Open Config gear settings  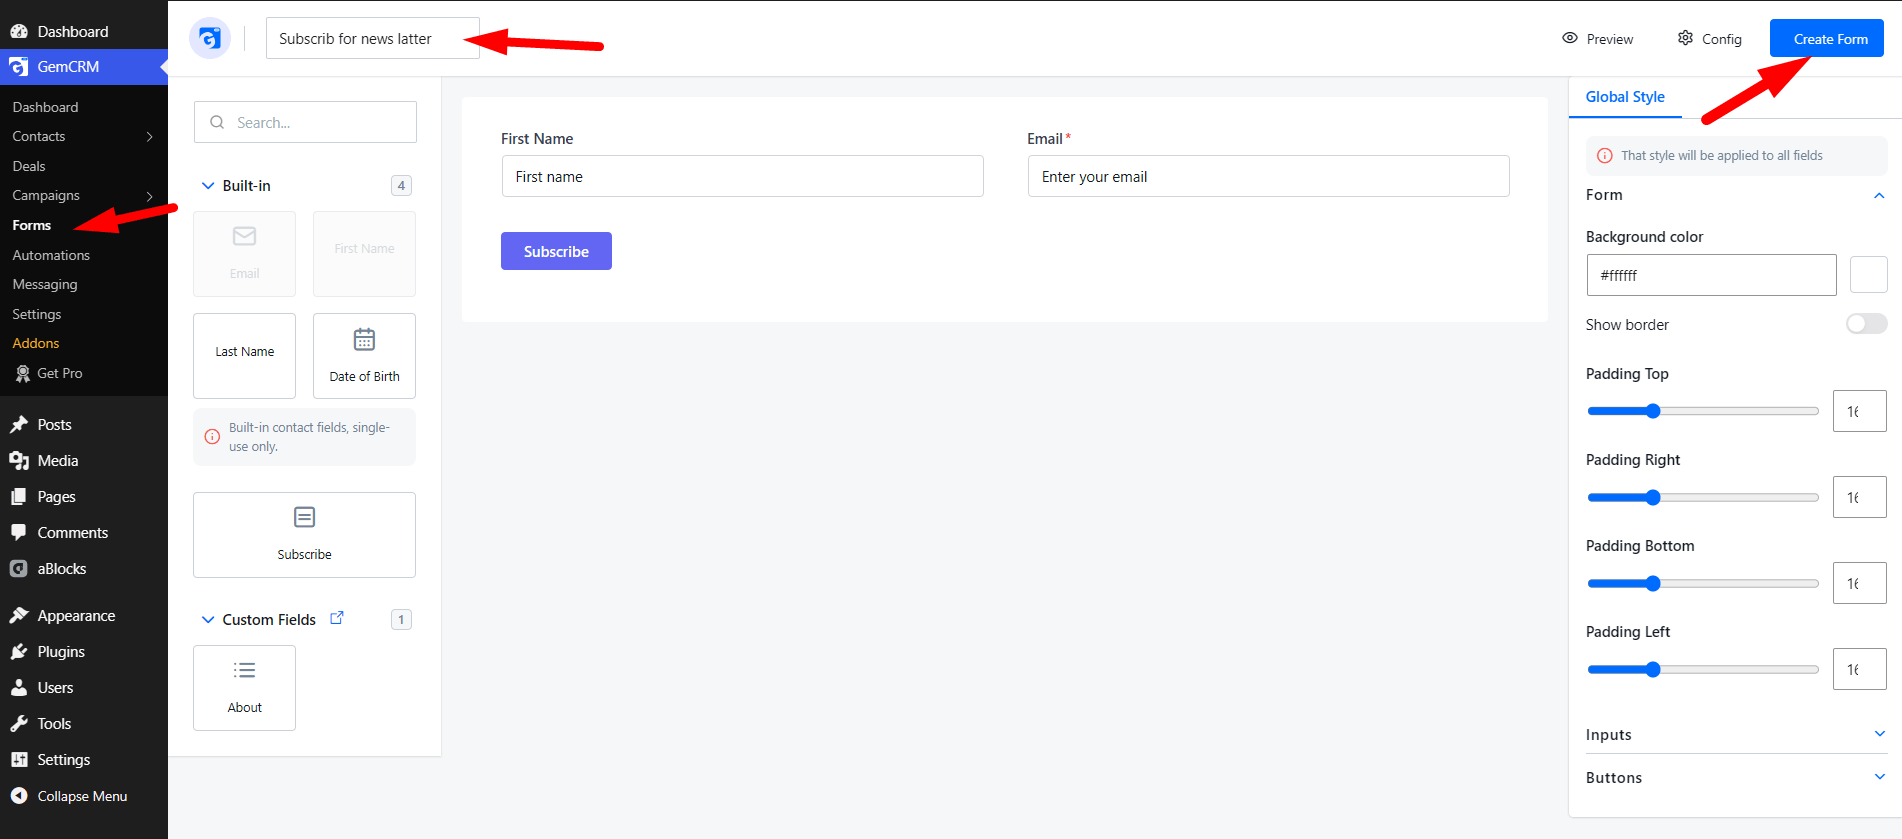1709,38
